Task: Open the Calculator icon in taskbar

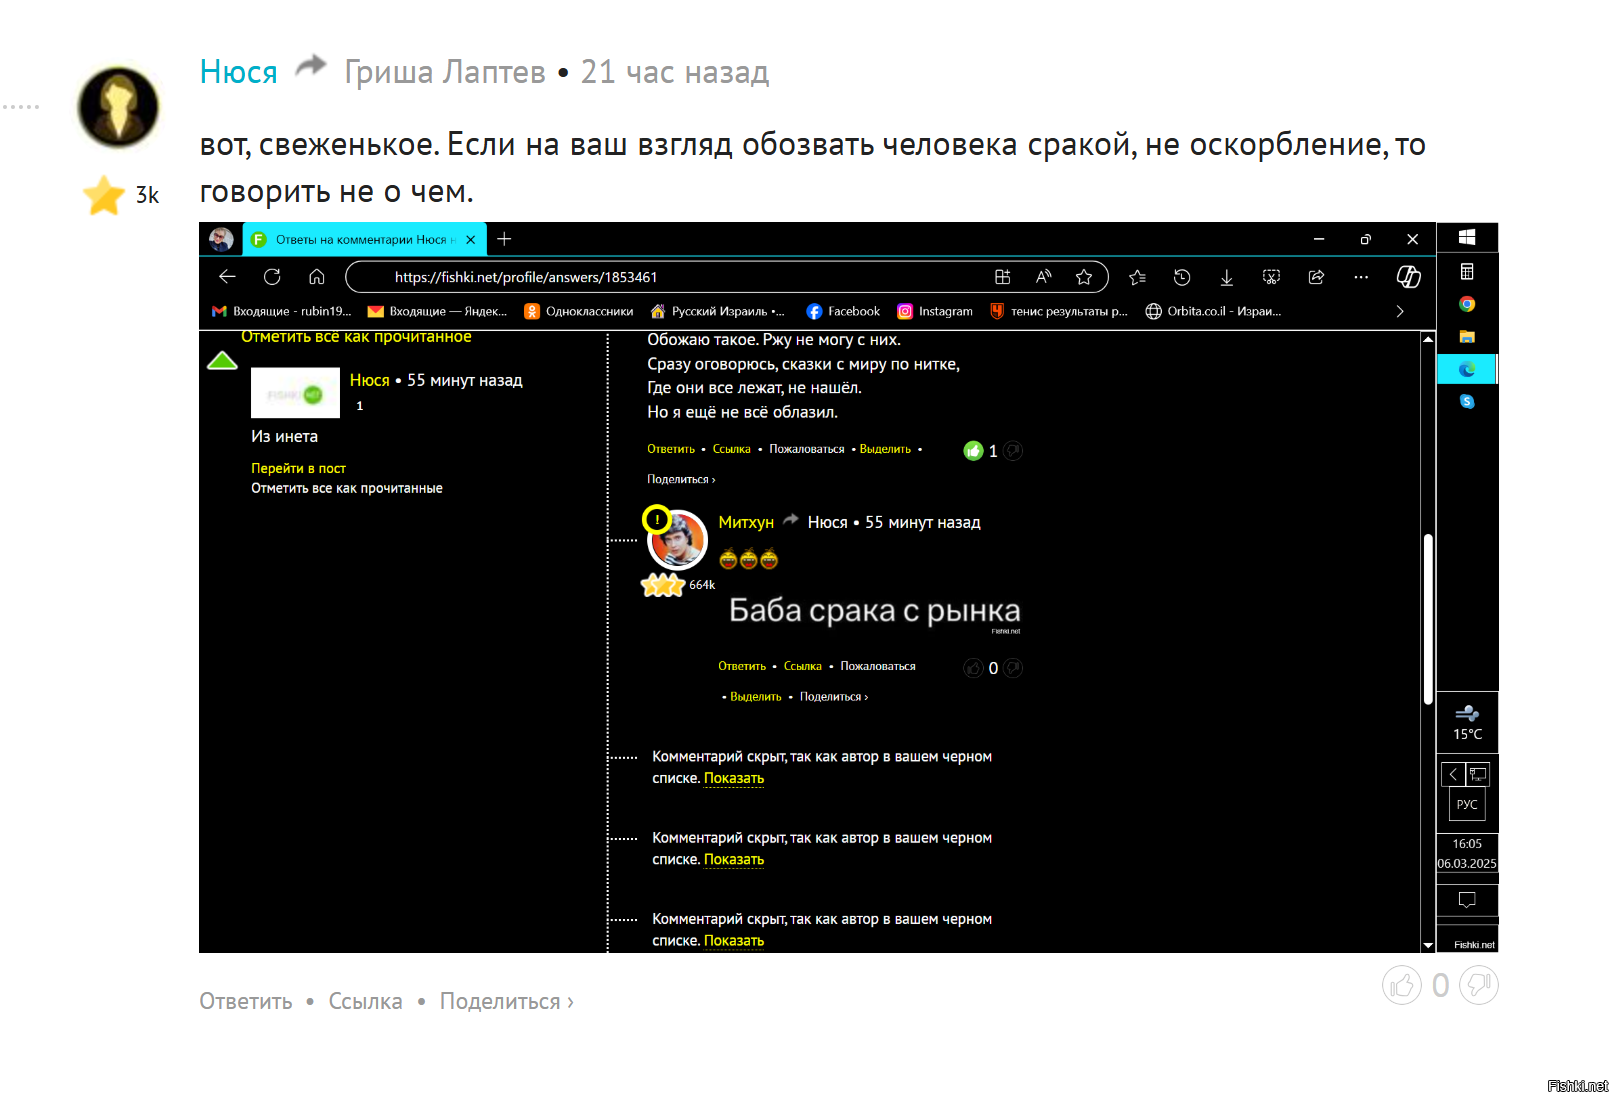Action: pos(1467,272)
